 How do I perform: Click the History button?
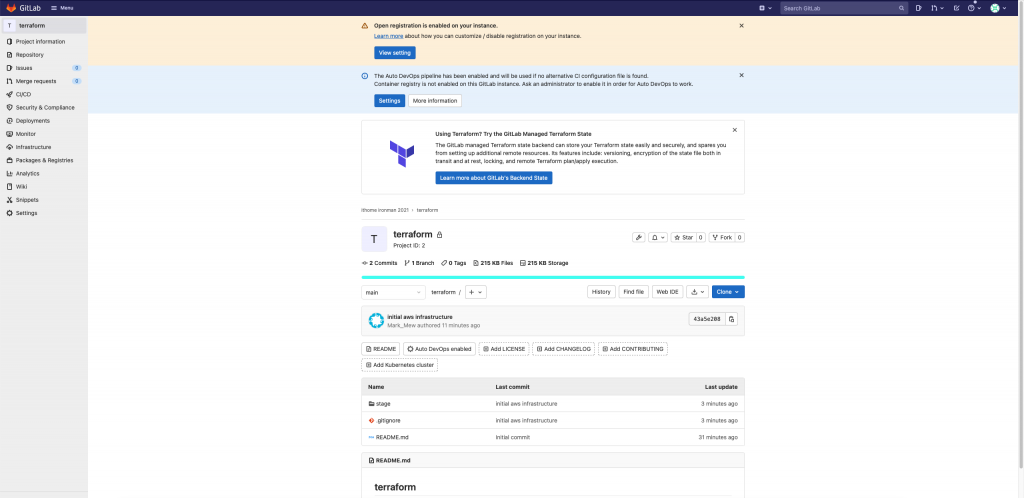[601, 292]
